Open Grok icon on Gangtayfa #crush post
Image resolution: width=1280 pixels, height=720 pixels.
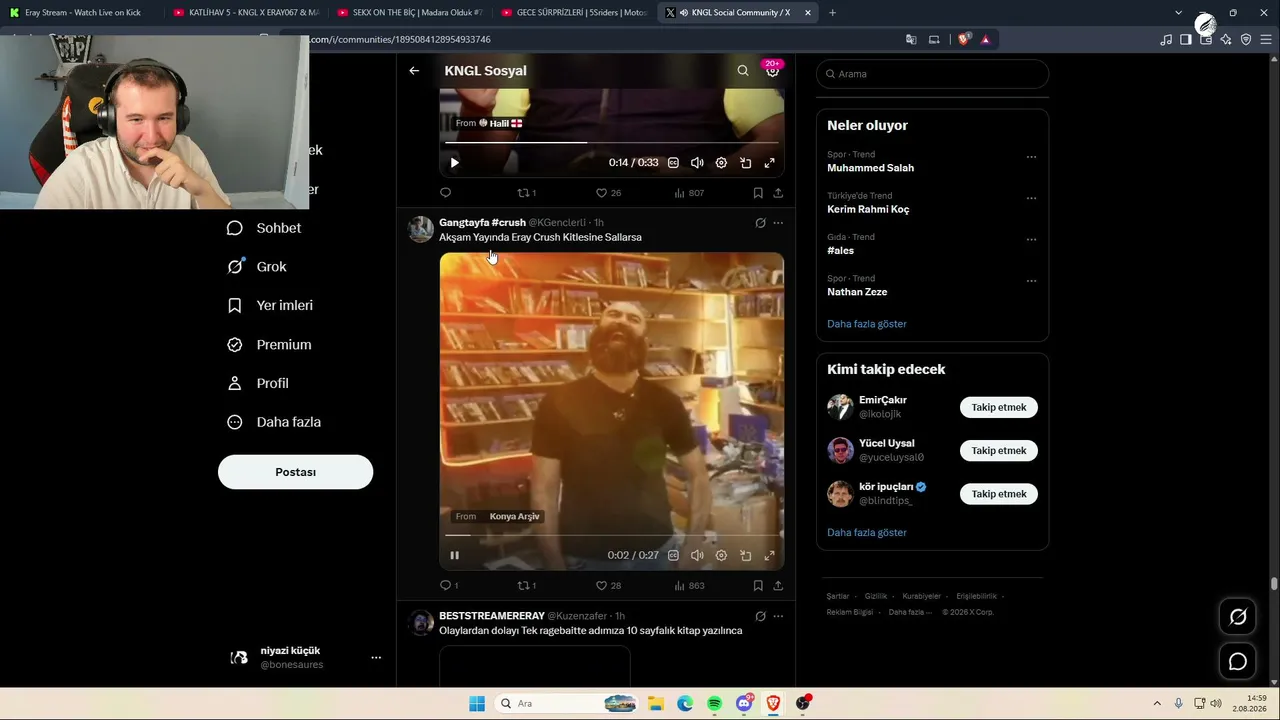tap(760, 223)
